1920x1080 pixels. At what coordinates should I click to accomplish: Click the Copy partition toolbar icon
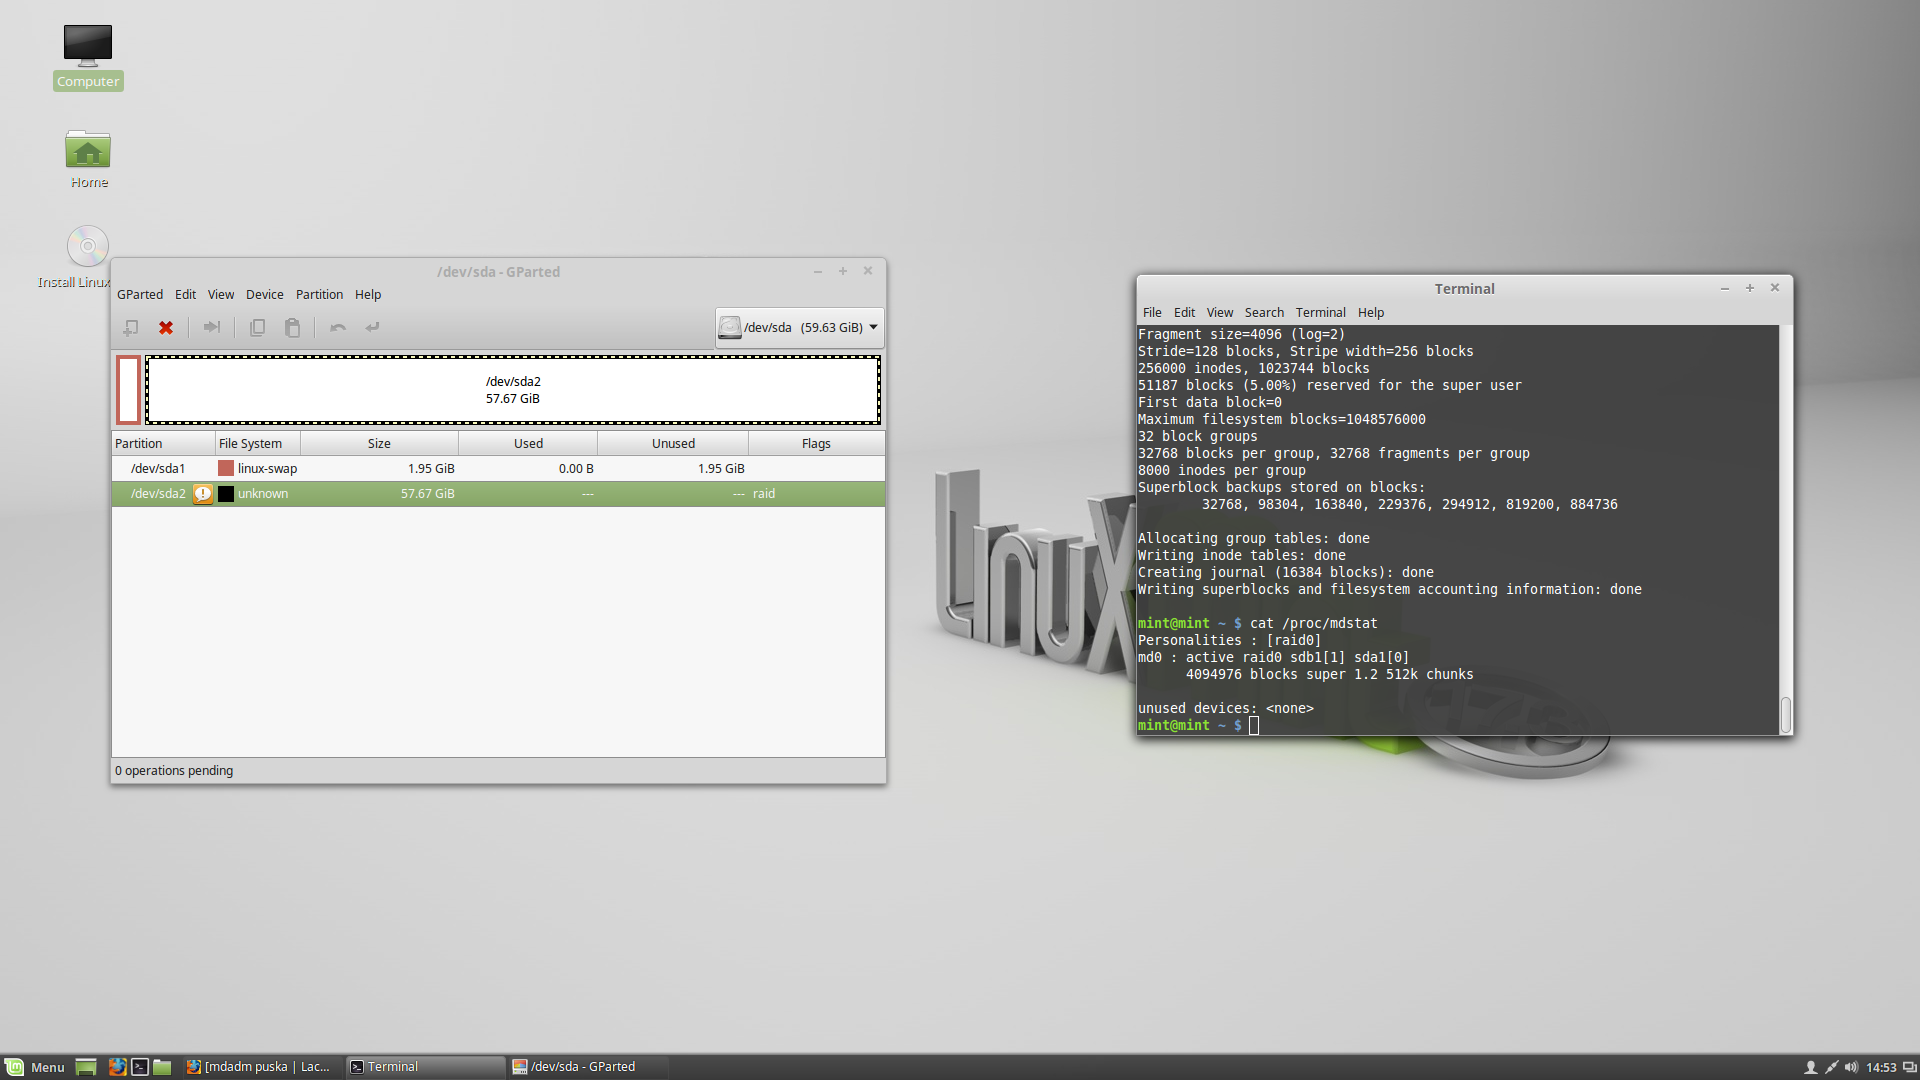point(257,327)
